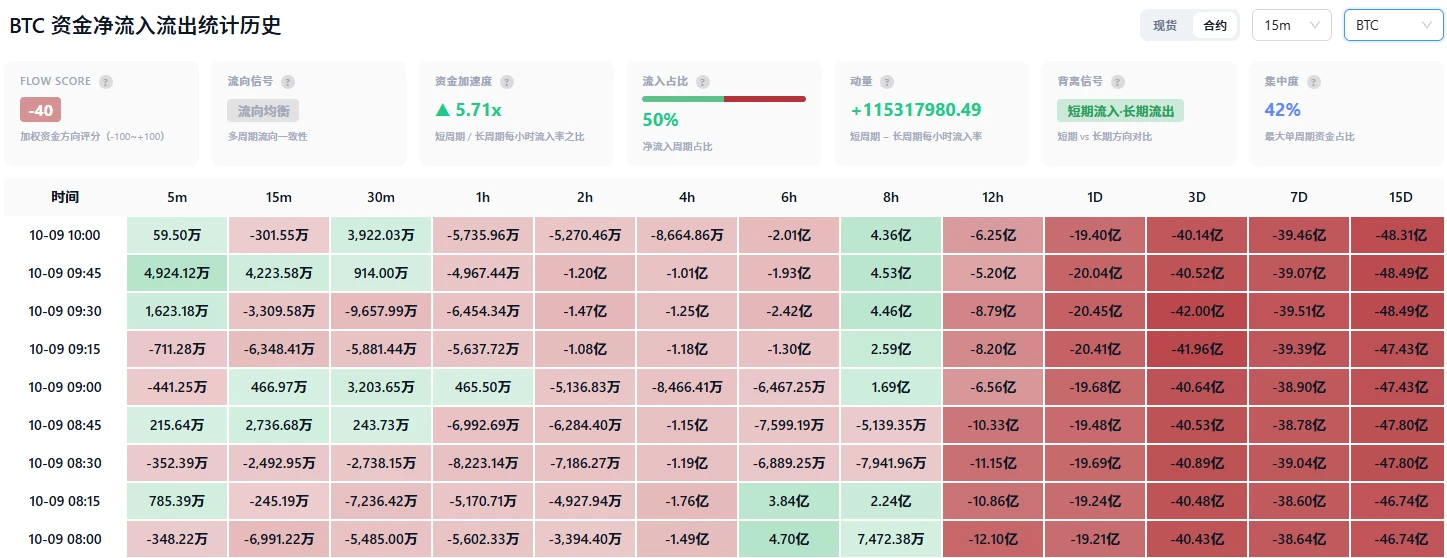The image size is (1447, 558).
Task: Click the 1D column header
Action: (x=1094, y=197)
